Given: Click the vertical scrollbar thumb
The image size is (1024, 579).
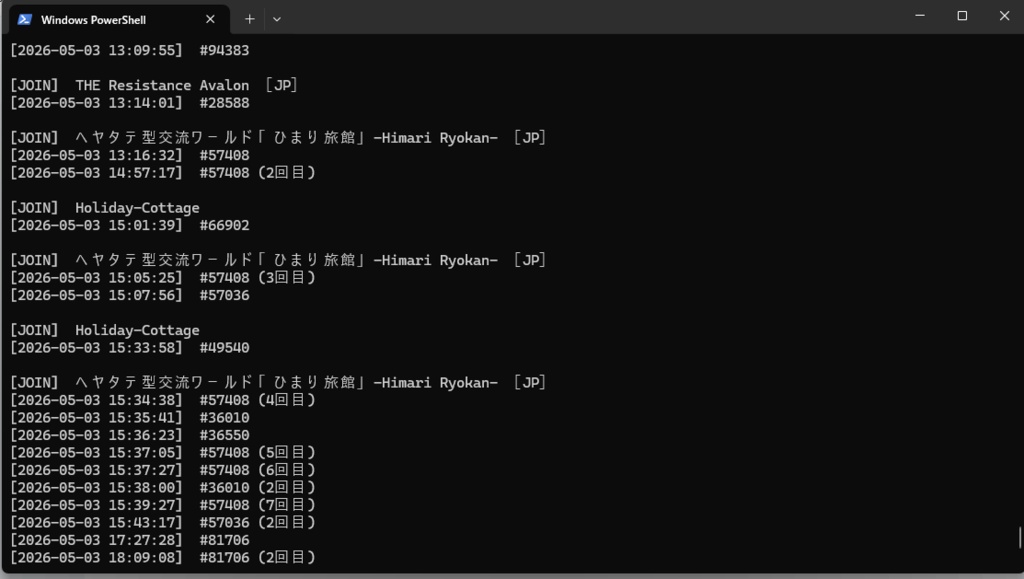Looking at the screenshot, I should point(1019,537).
